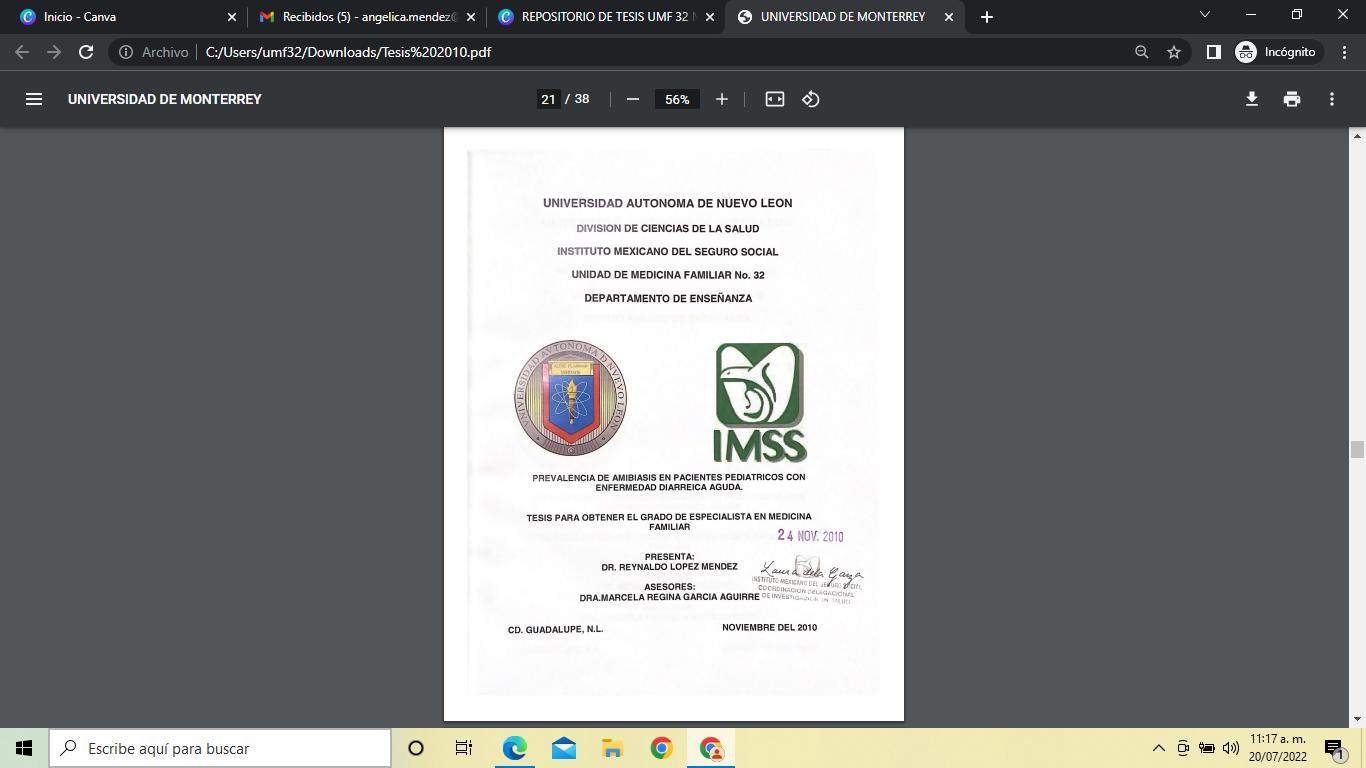Launch Microsoft Edge from taskbar
The width and height of the screenshot is (1366, 768).
pyautogui.click(x=514, y=748)
